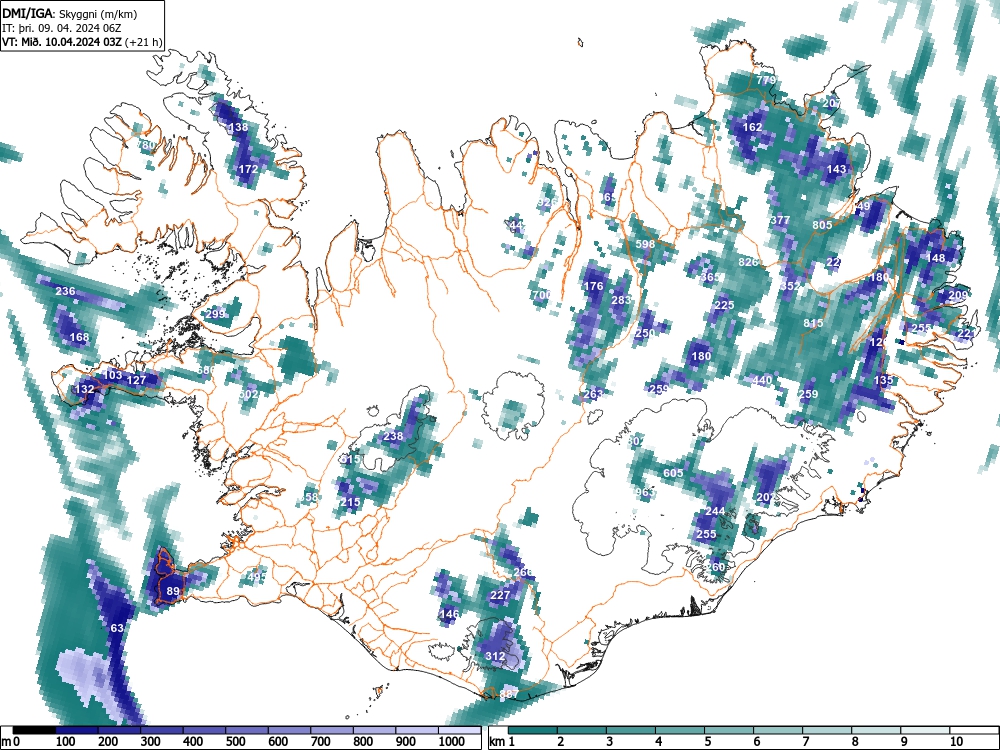Click the visibility value 176 on the map
Viewport: 1000px width, 750px height.
pos(593,286)
